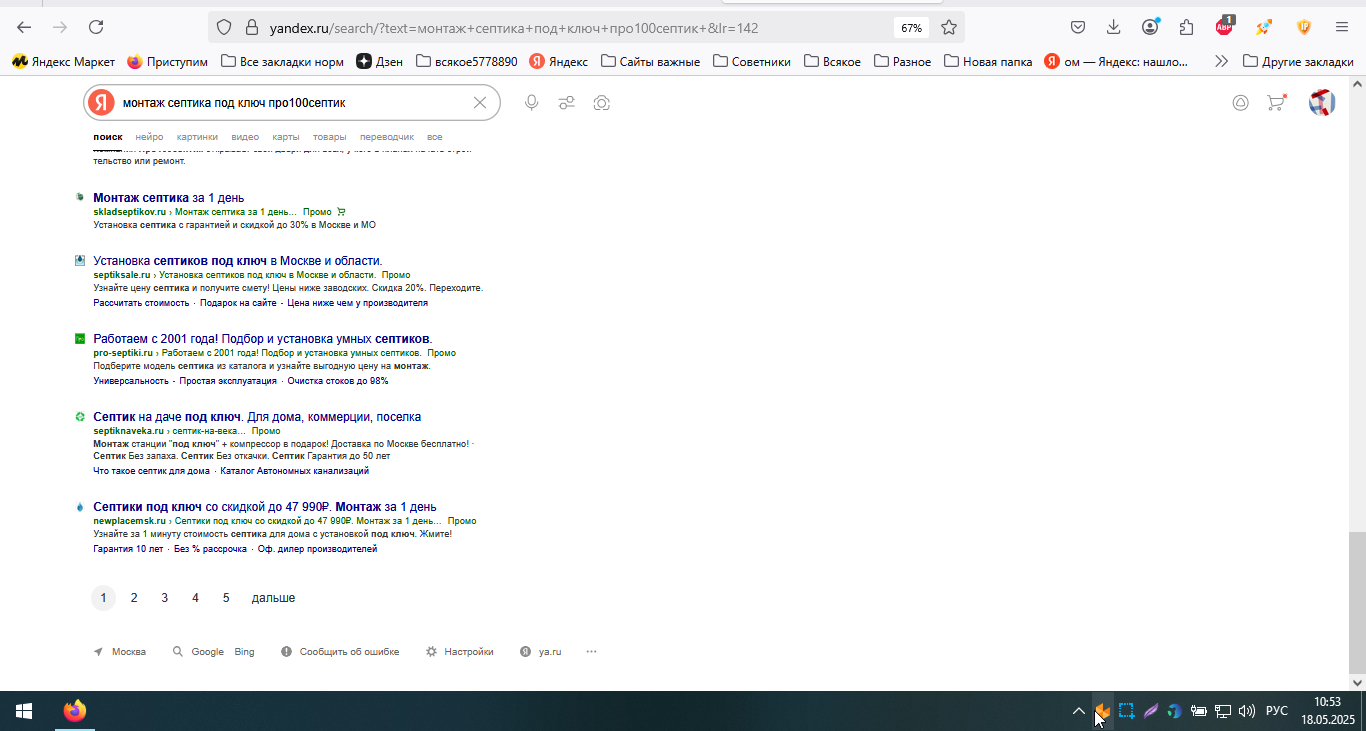Screen dimensions: 1366x731
Task: Open the Другие закладки folder
Action: (1298, 61)
